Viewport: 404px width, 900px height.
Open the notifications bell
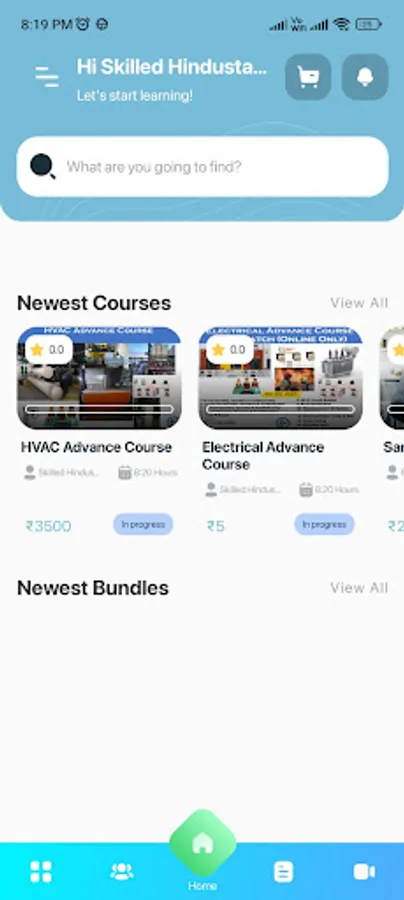click(x=365, y=77)
